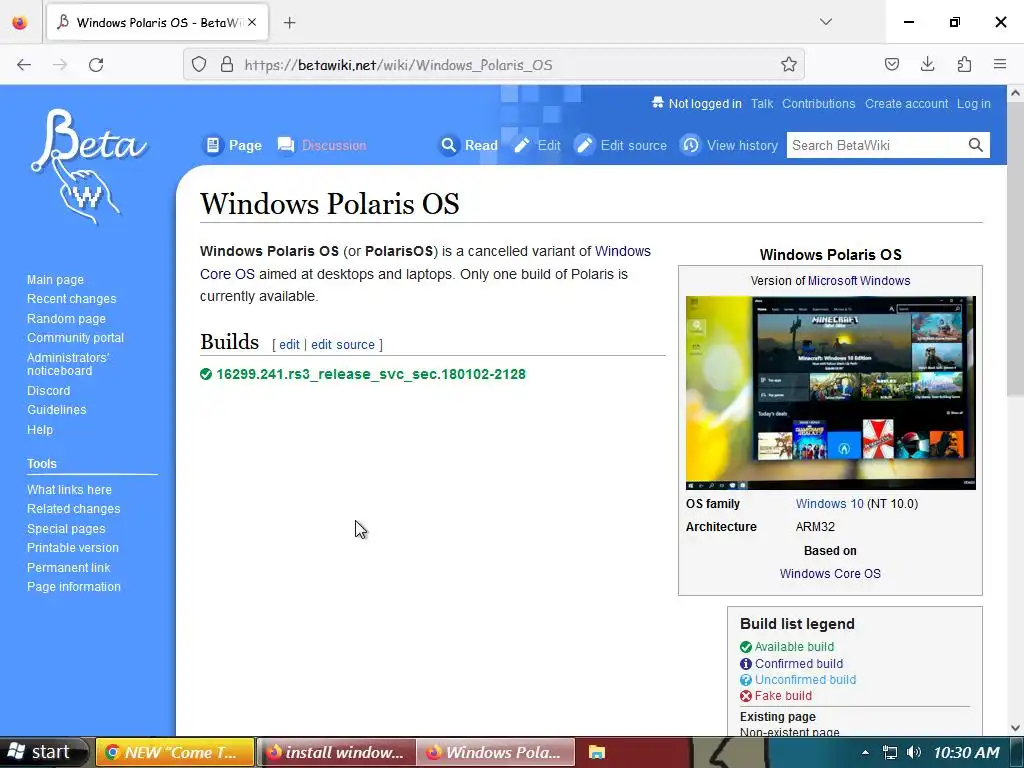Image resolution: width=1024 pixels, height=768 pixels.
Task: Open the Polaris OS screenshot thumbnail
Action: [x=831, y=392]
